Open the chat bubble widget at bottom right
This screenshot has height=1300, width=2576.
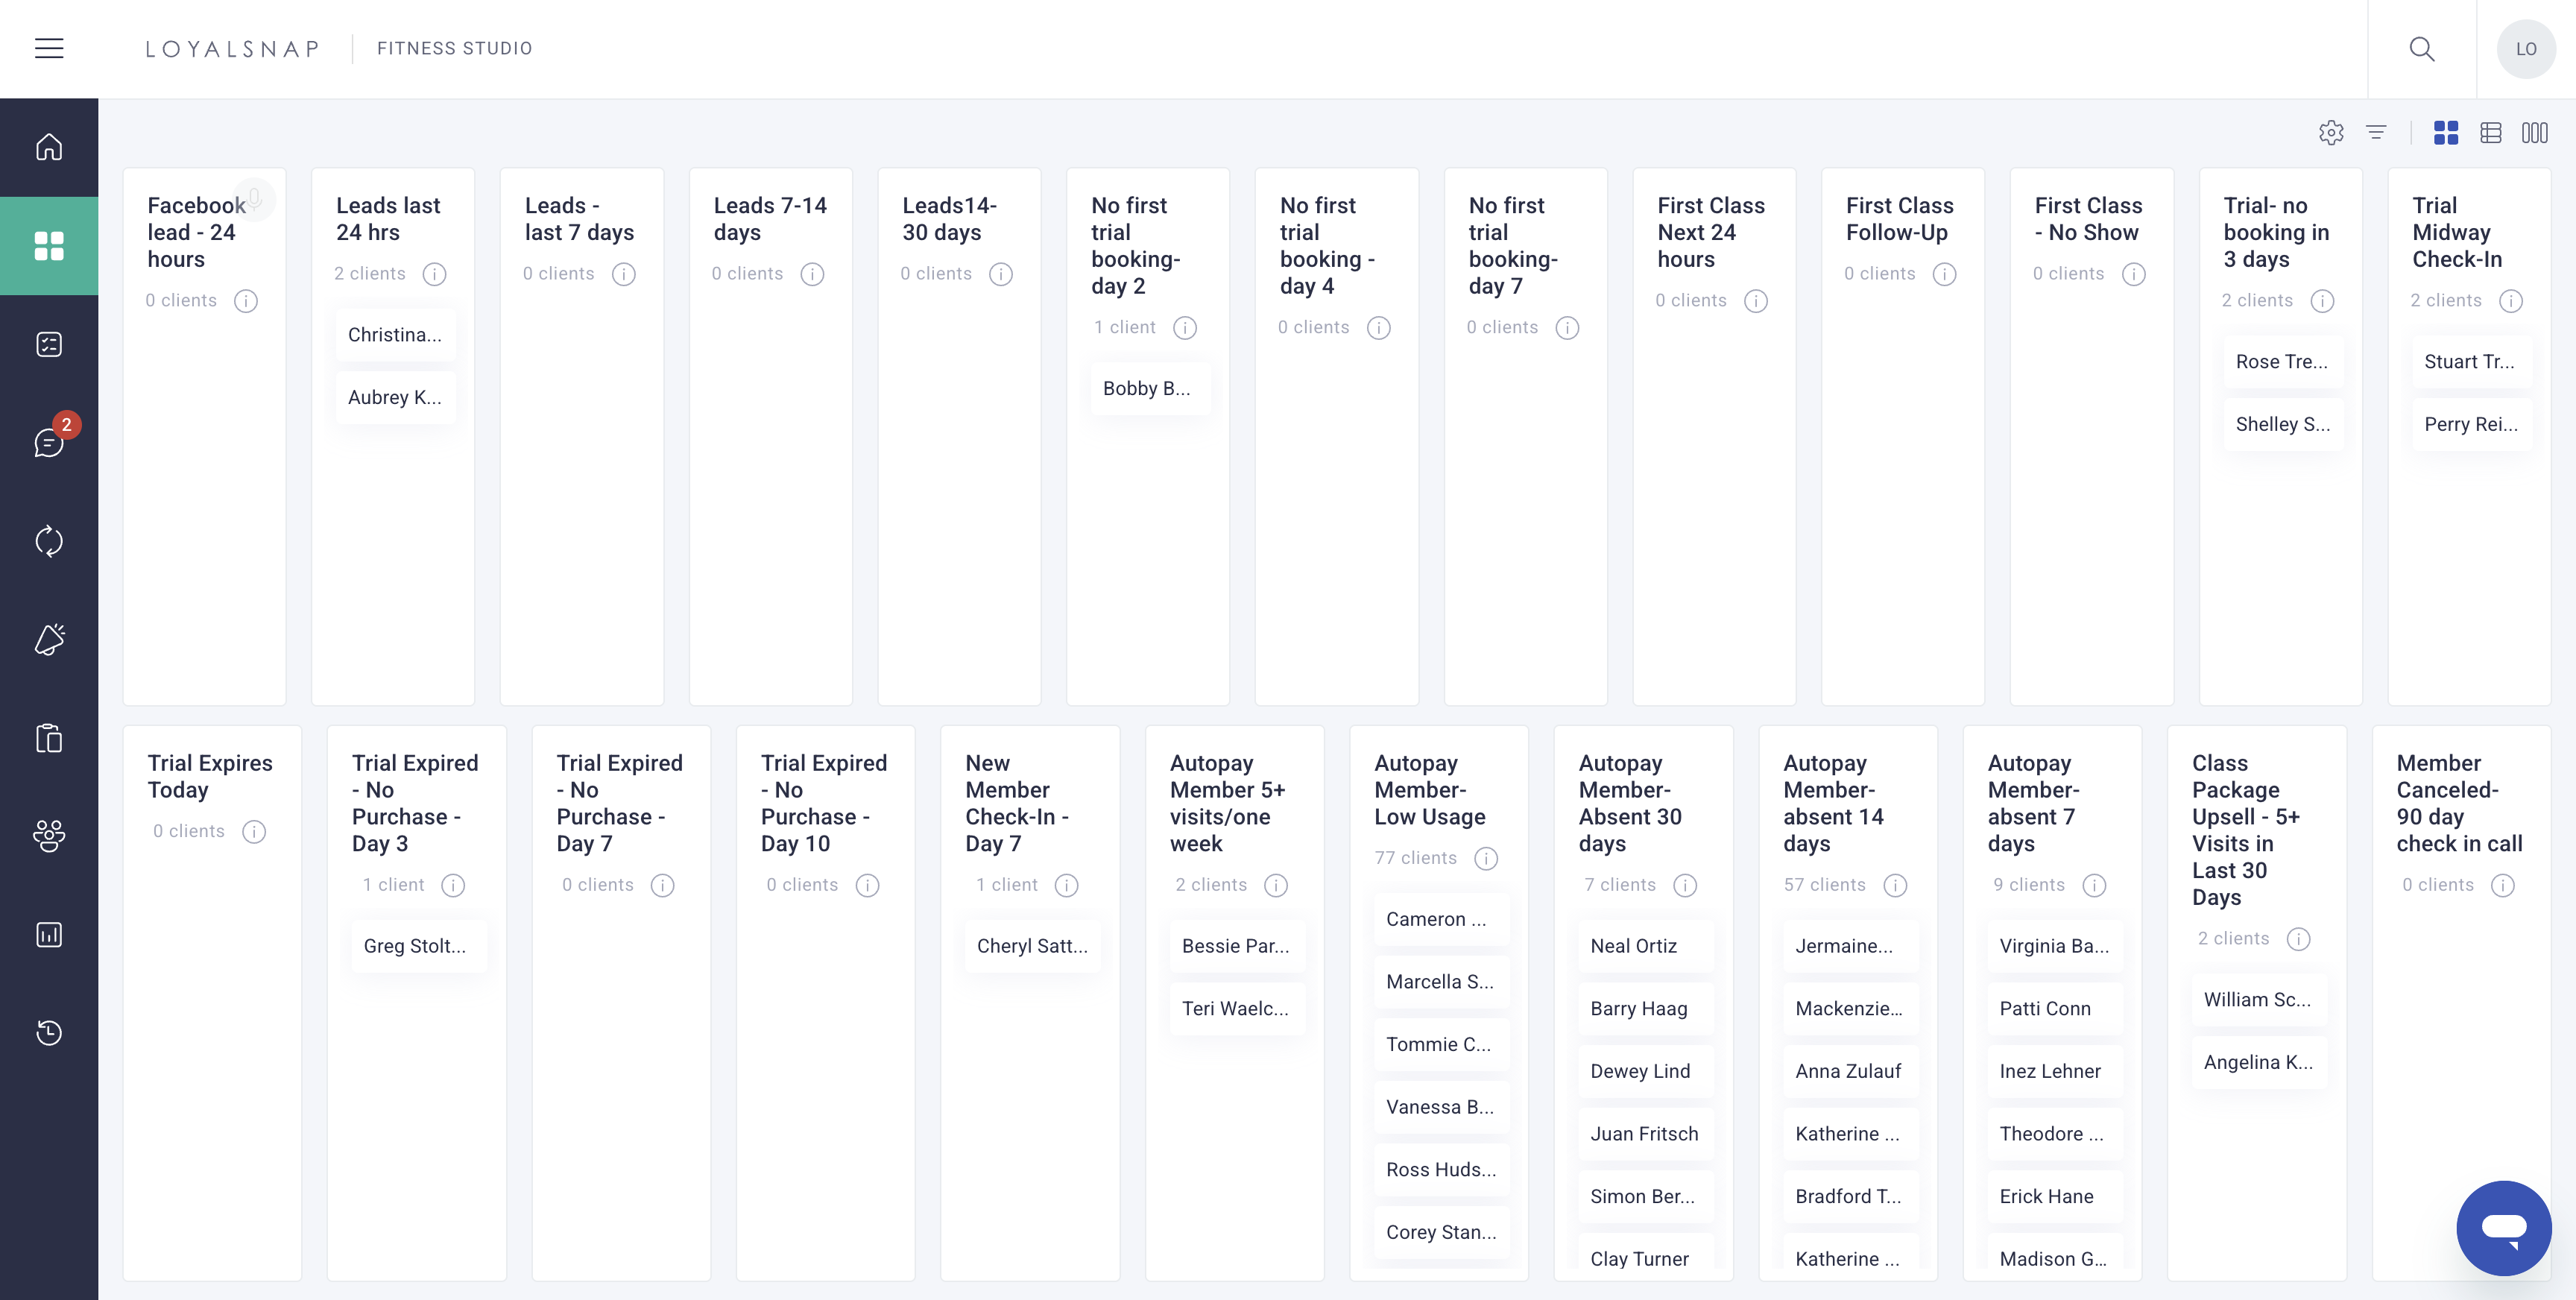[x=2504, y=1228]
